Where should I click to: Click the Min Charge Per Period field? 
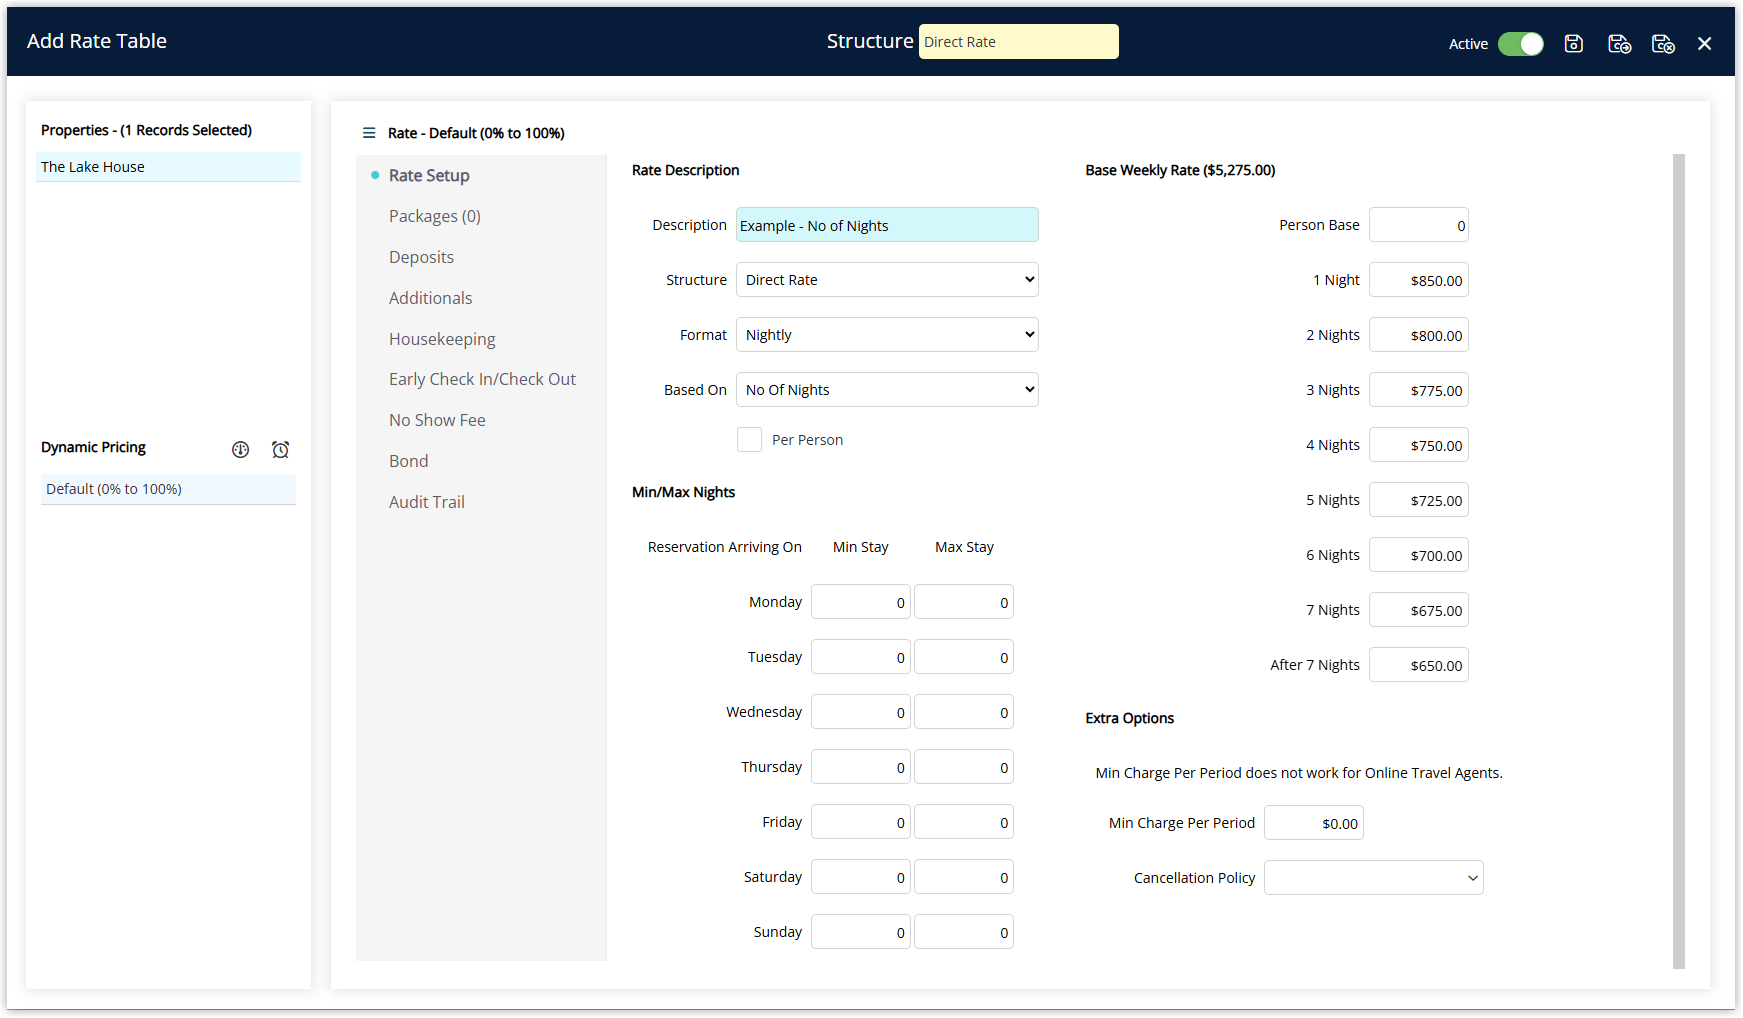click(x=1314, y=823)
